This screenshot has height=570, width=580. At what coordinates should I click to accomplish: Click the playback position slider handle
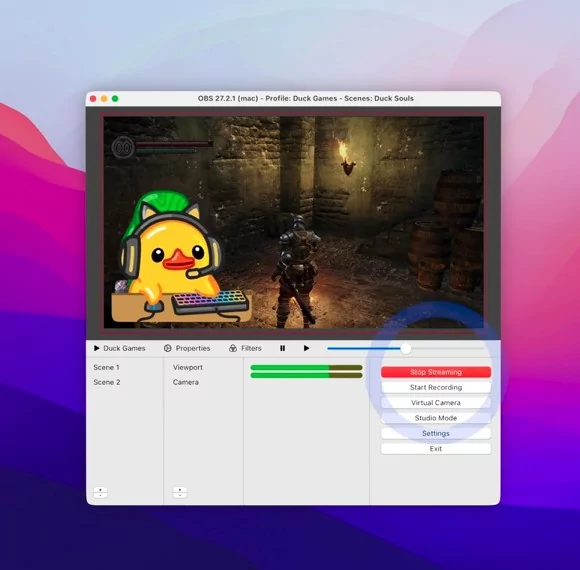[406, 348]
